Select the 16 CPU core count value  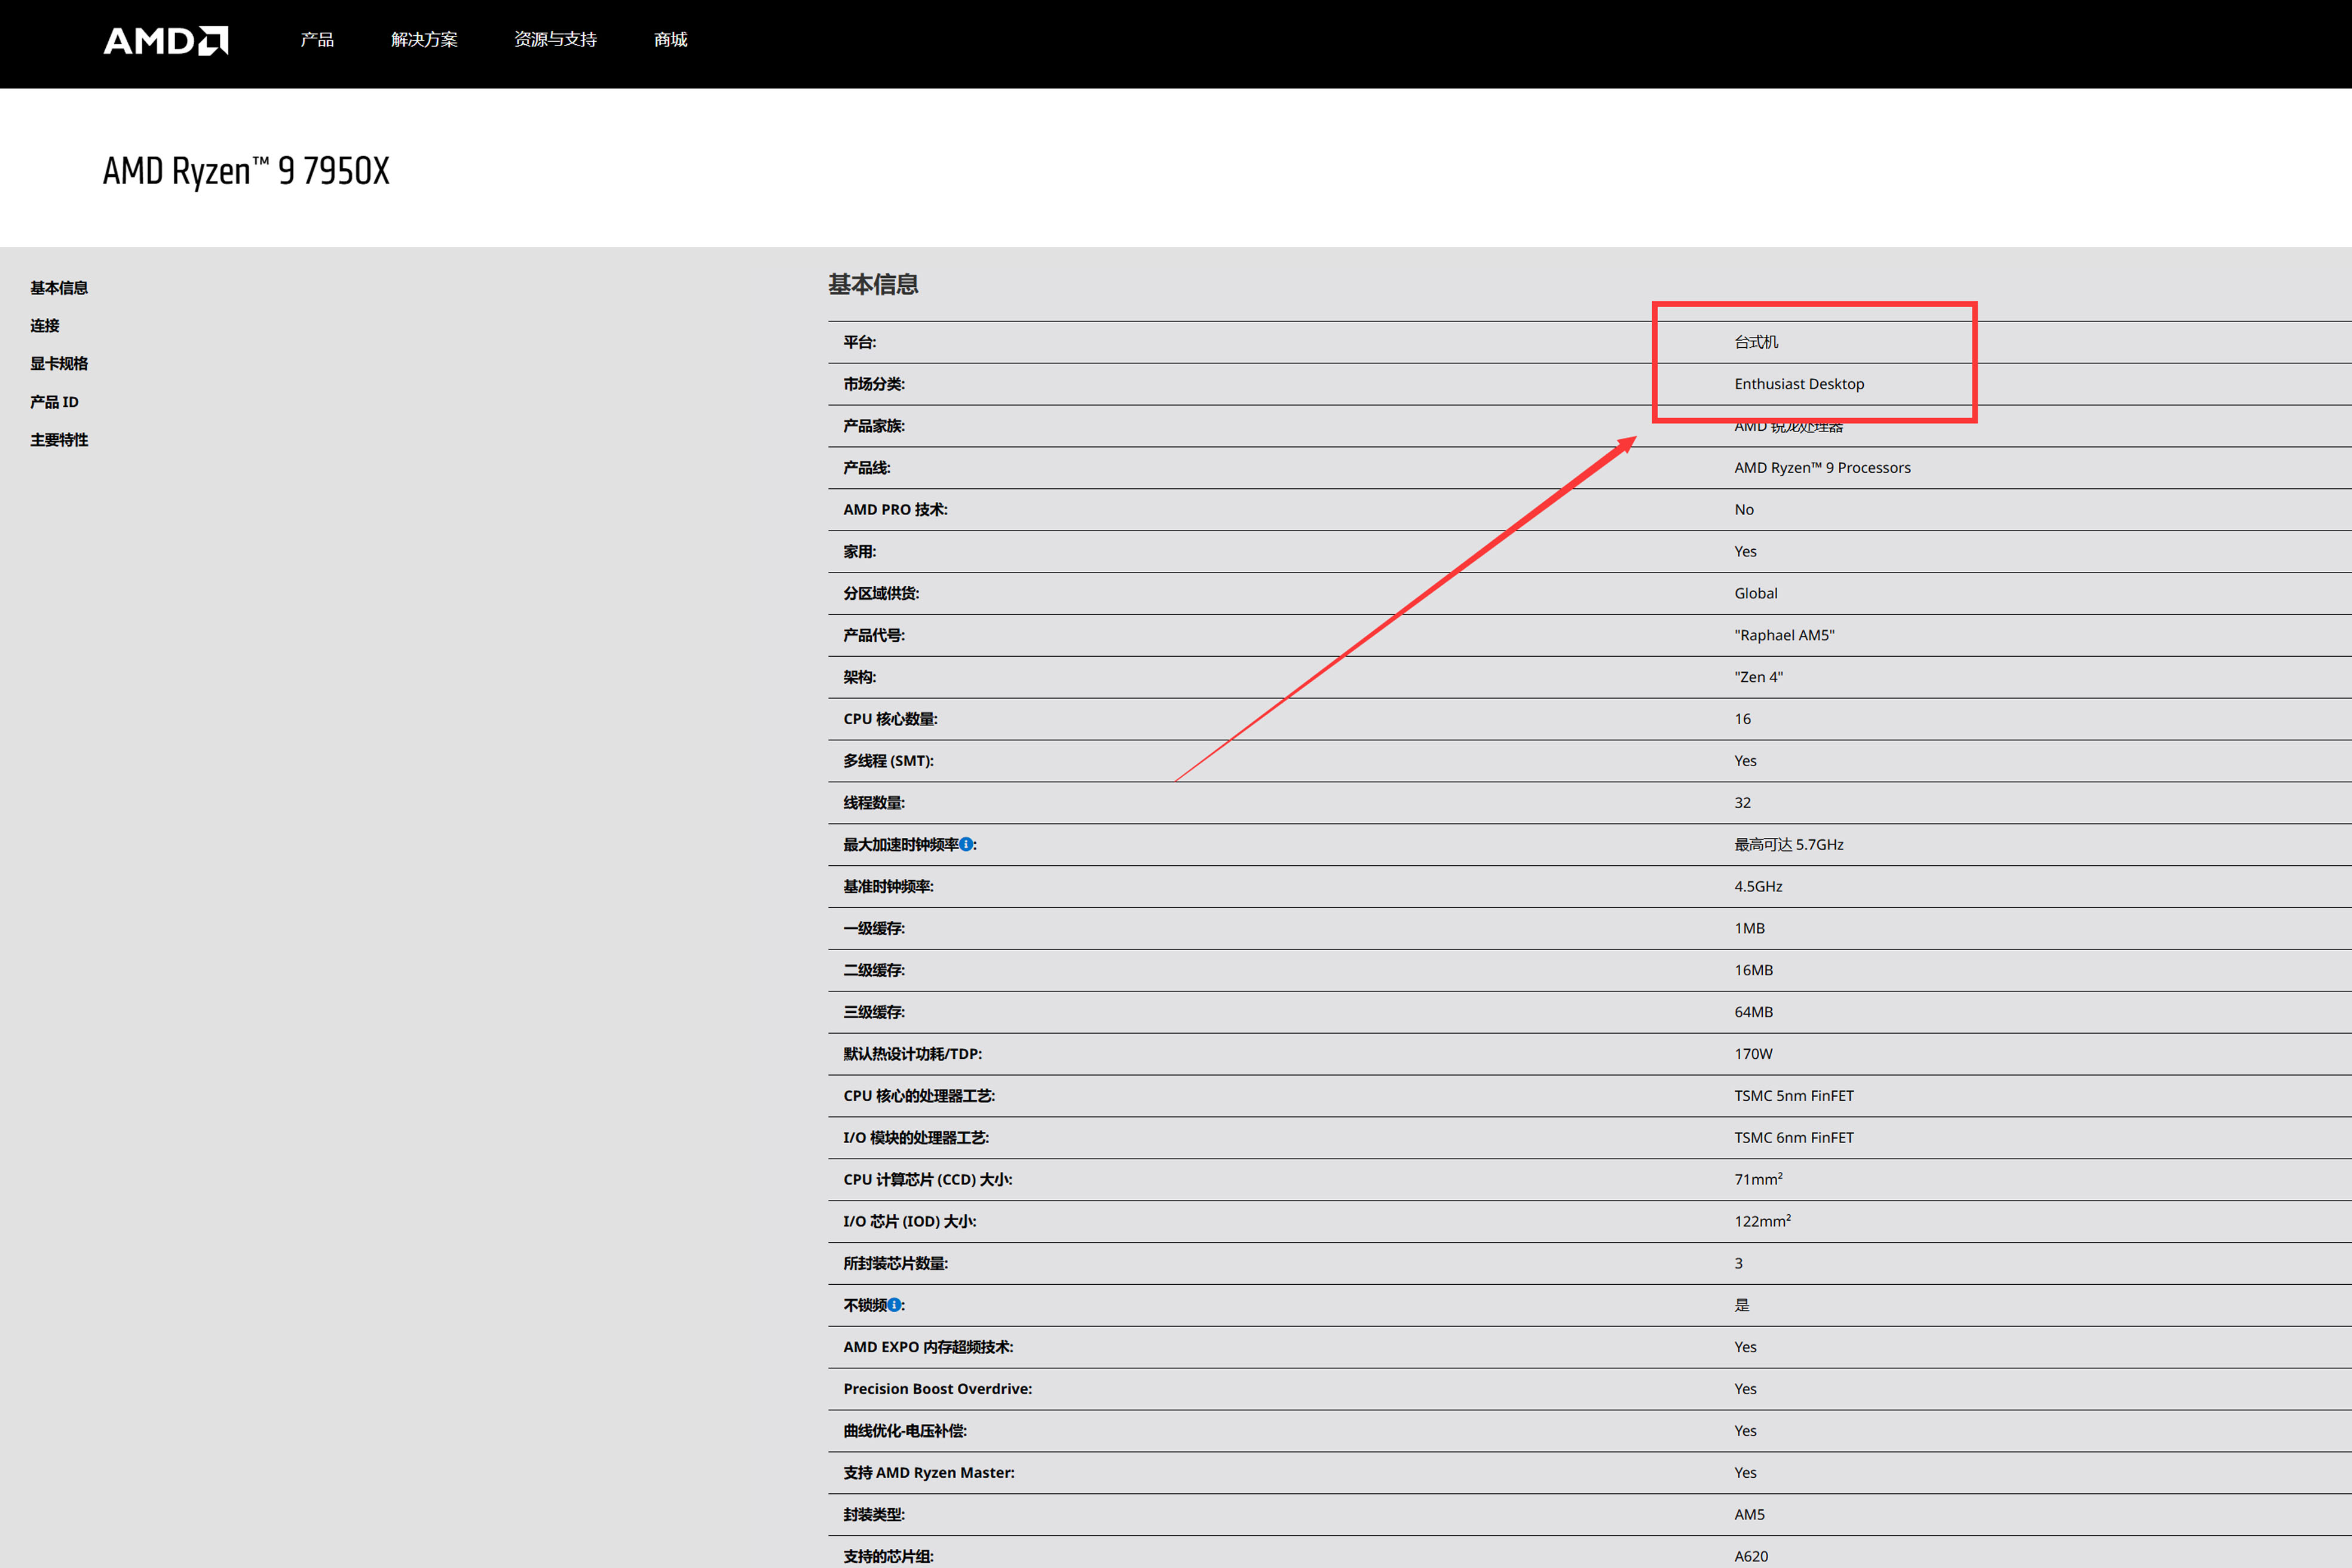coord(1743,720)
